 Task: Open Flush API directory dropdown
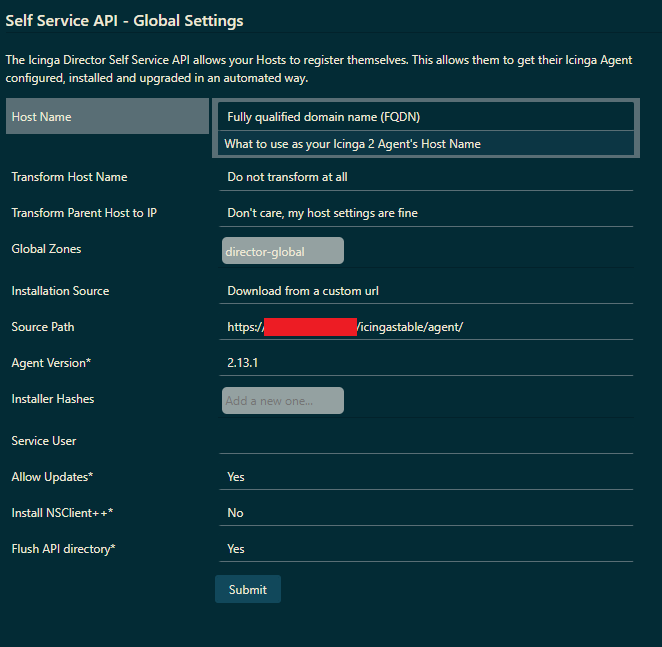[426, 549]
